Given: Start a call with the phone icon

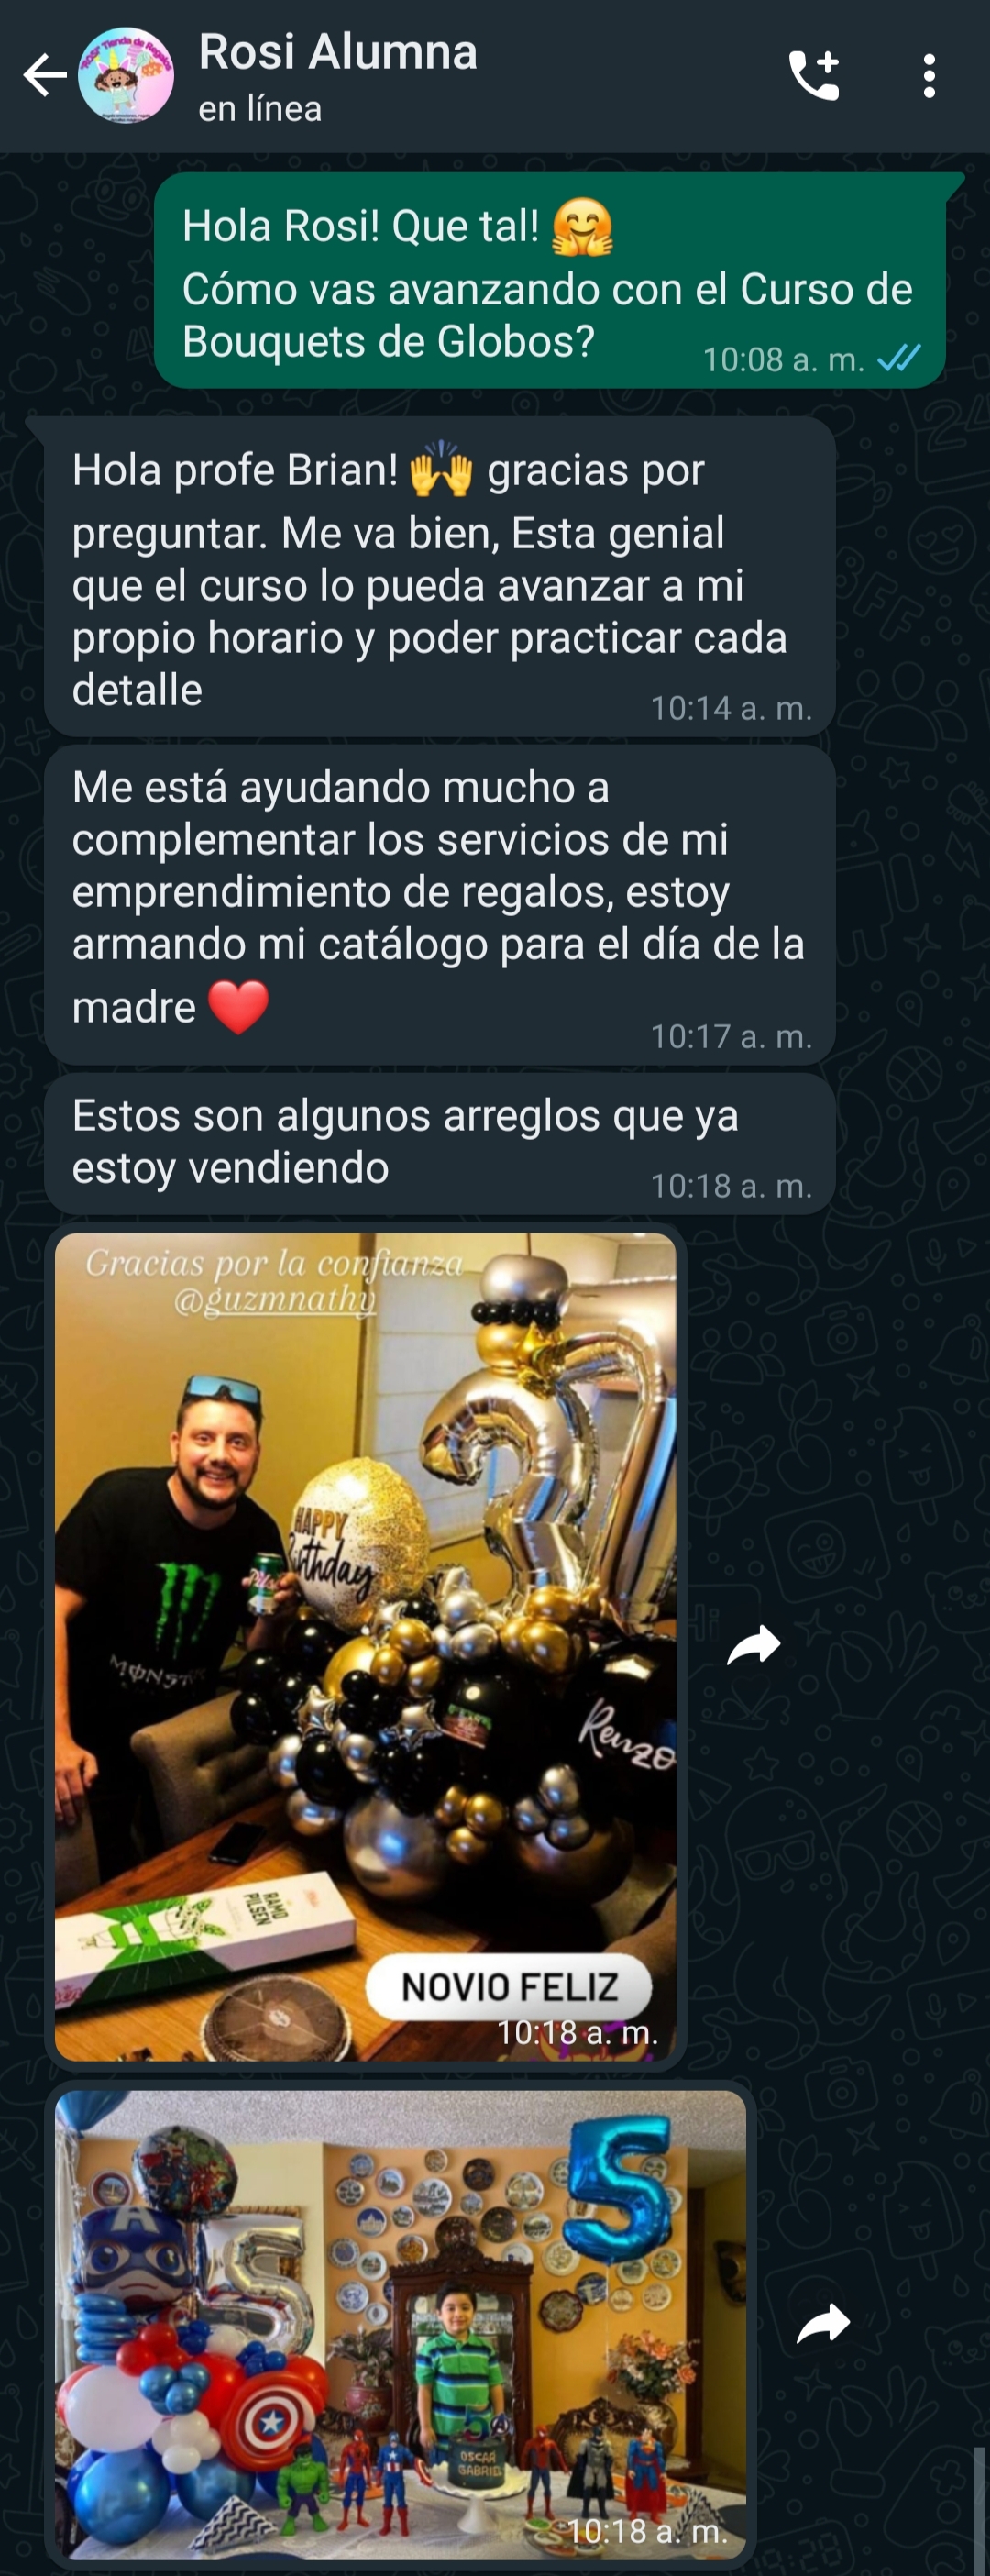Looking at the screenshot, I should 813,76.
